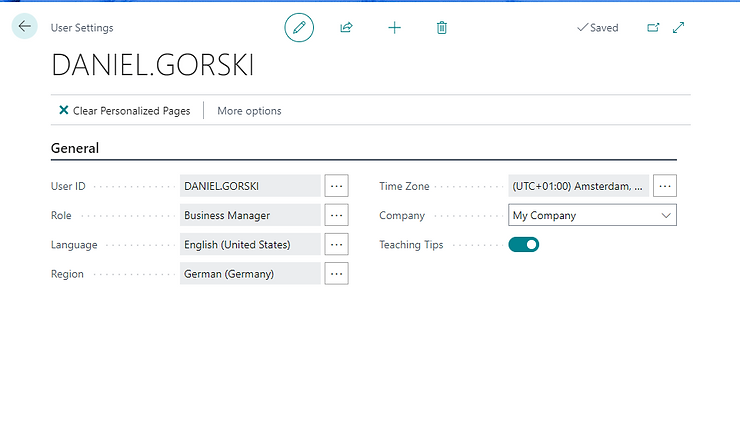Click Clear Personalized Pages action
This screenshot has width=740, height=442.
tap(131, 111)
